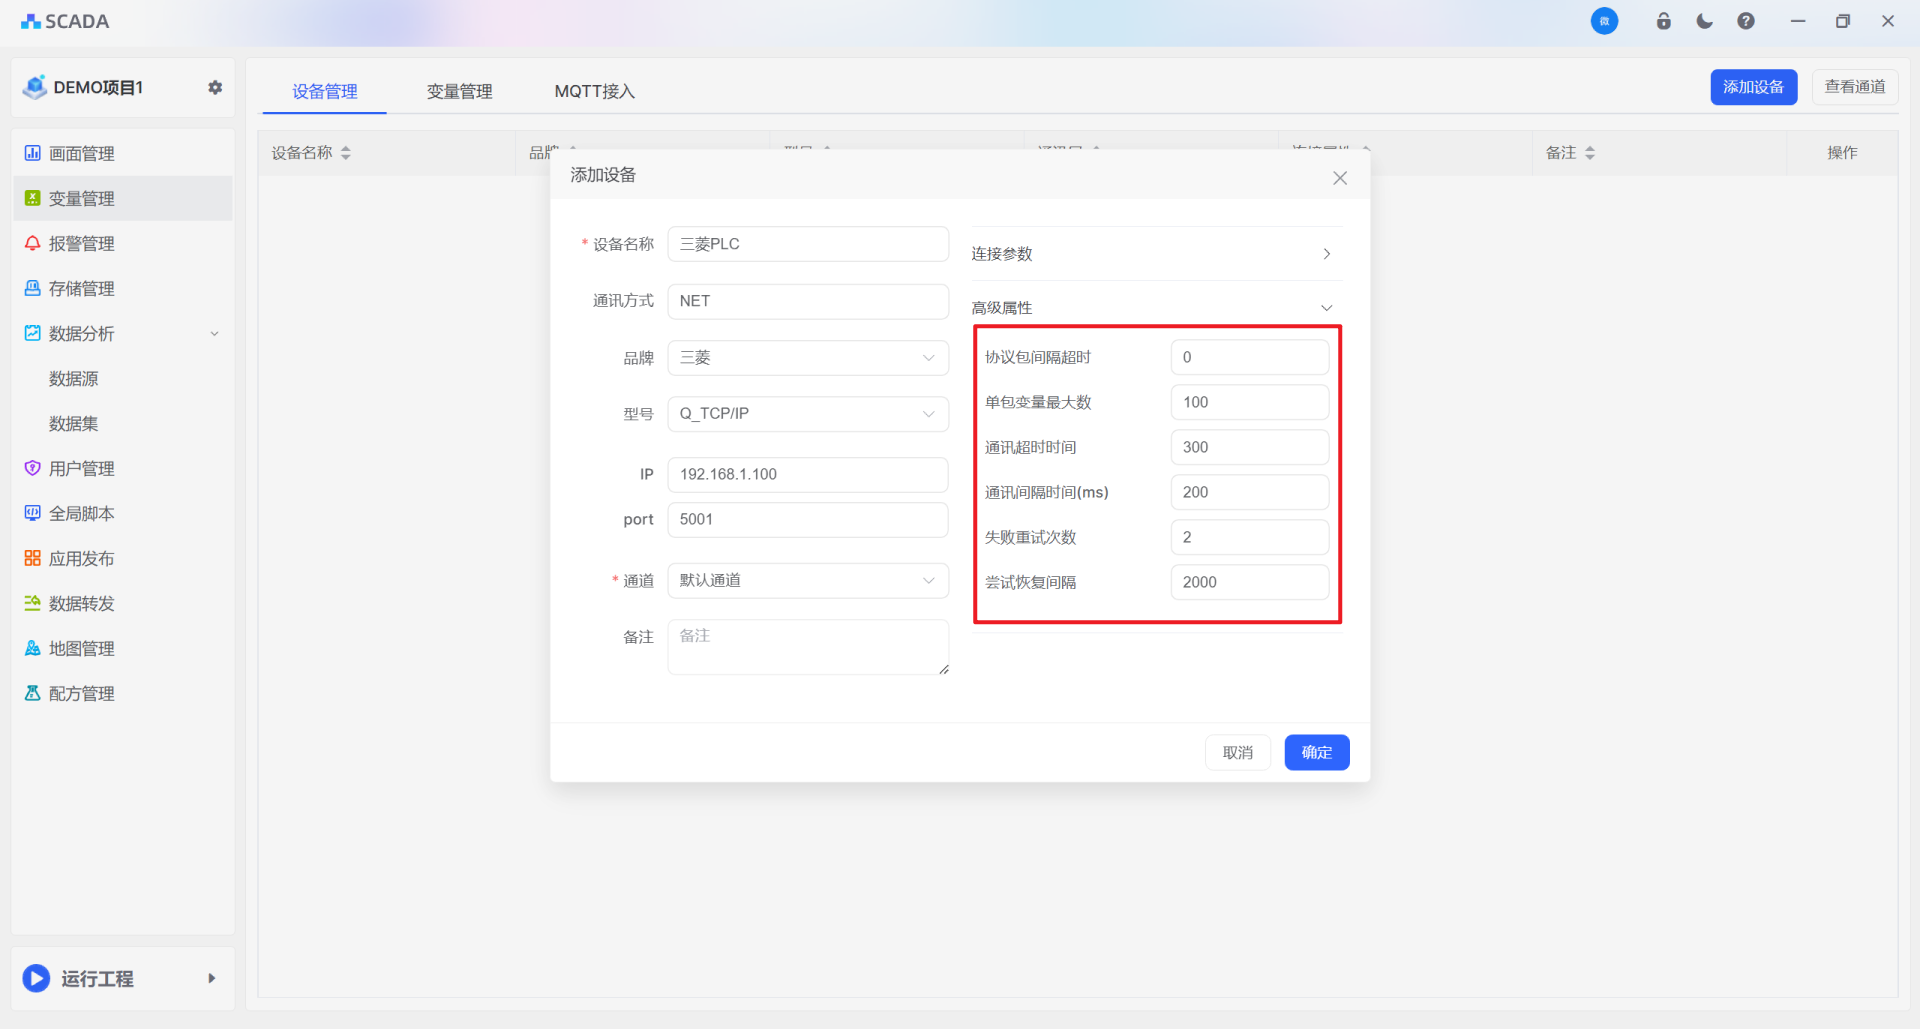Click the project settings gear icon

(x=215, y=88)
